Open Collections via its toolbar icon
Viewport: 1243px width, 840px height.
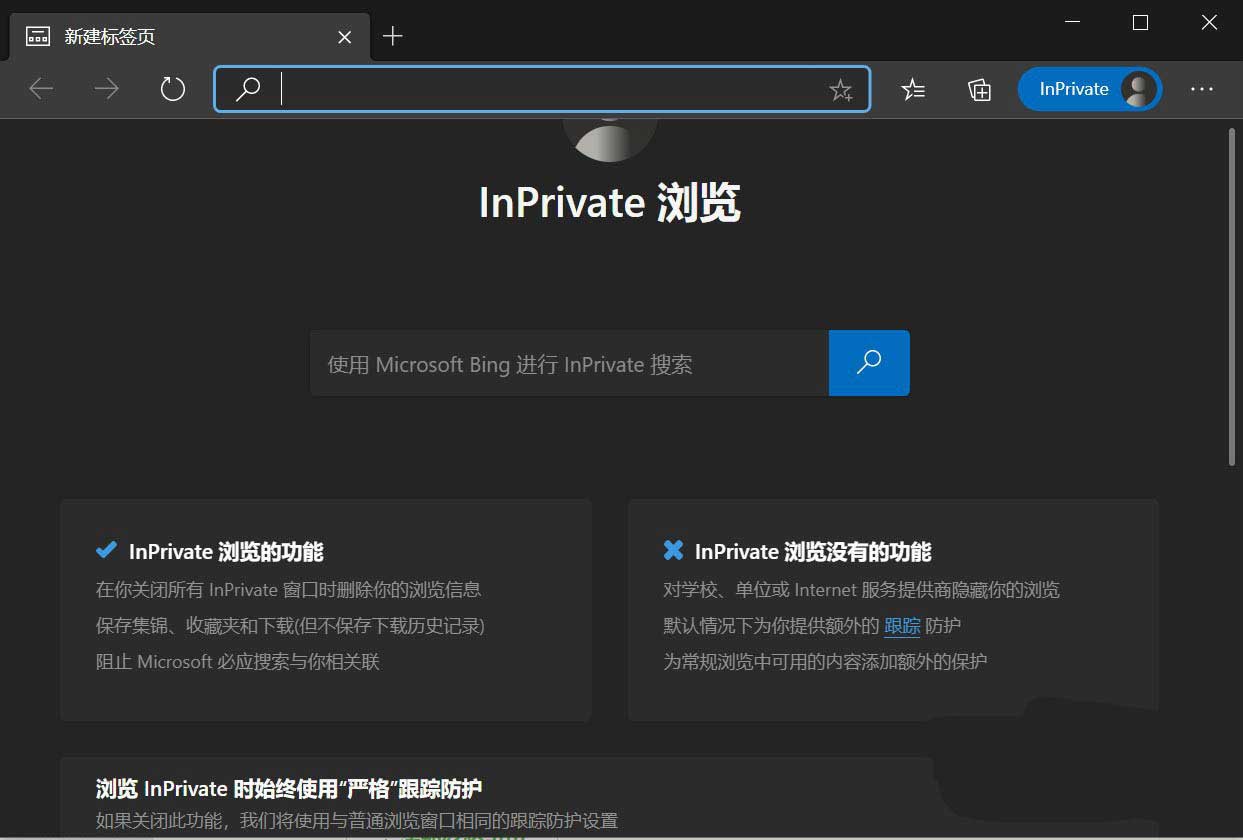[x=979, y=89]
